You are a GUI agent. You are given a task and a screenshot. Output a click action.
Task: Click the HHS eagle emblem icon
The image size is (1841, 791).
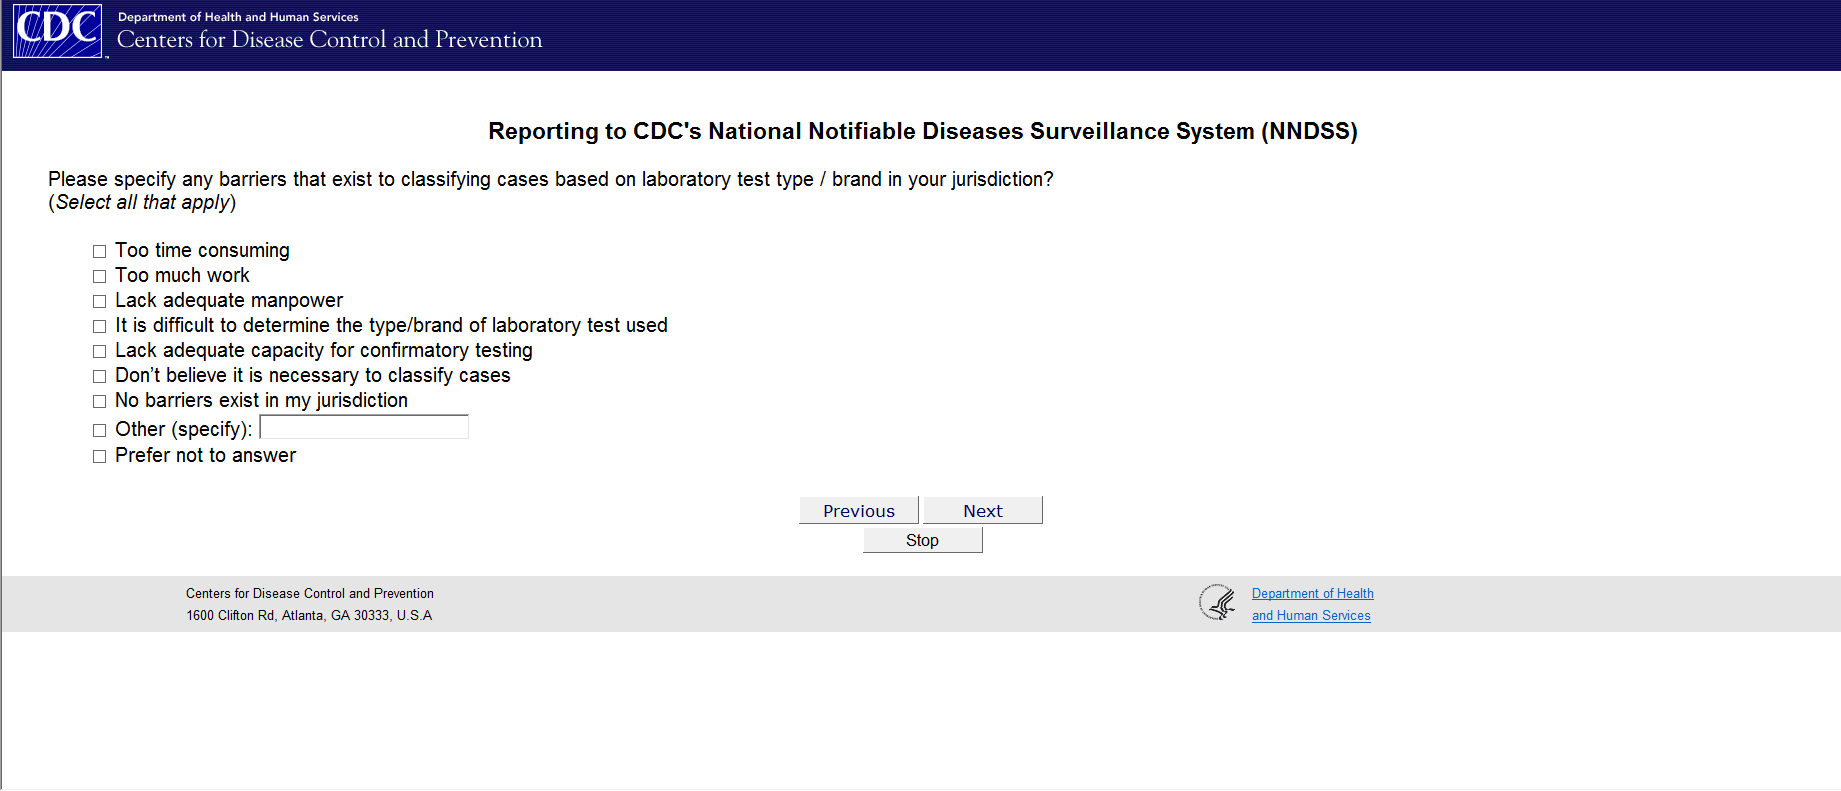click(1217, 603)
